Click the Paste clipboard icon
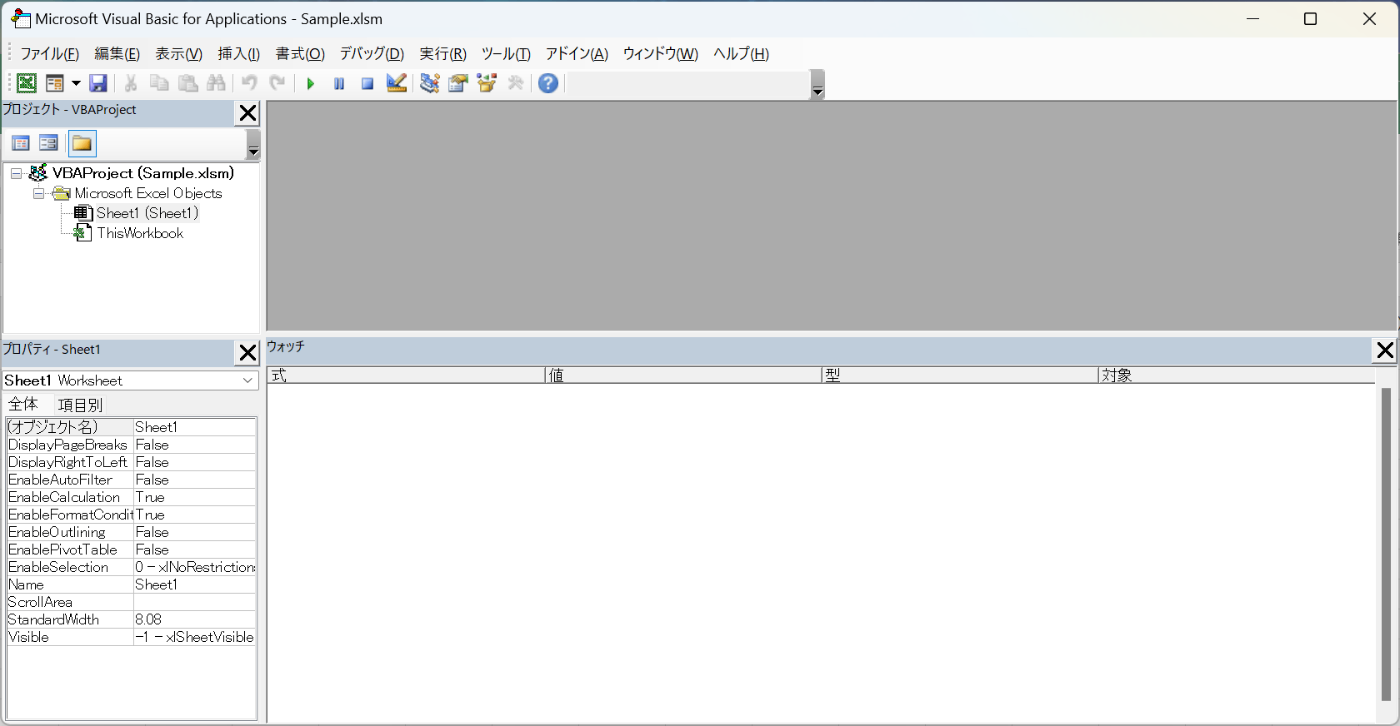The width and height of the screenshot is (1400, 726). 188,84
